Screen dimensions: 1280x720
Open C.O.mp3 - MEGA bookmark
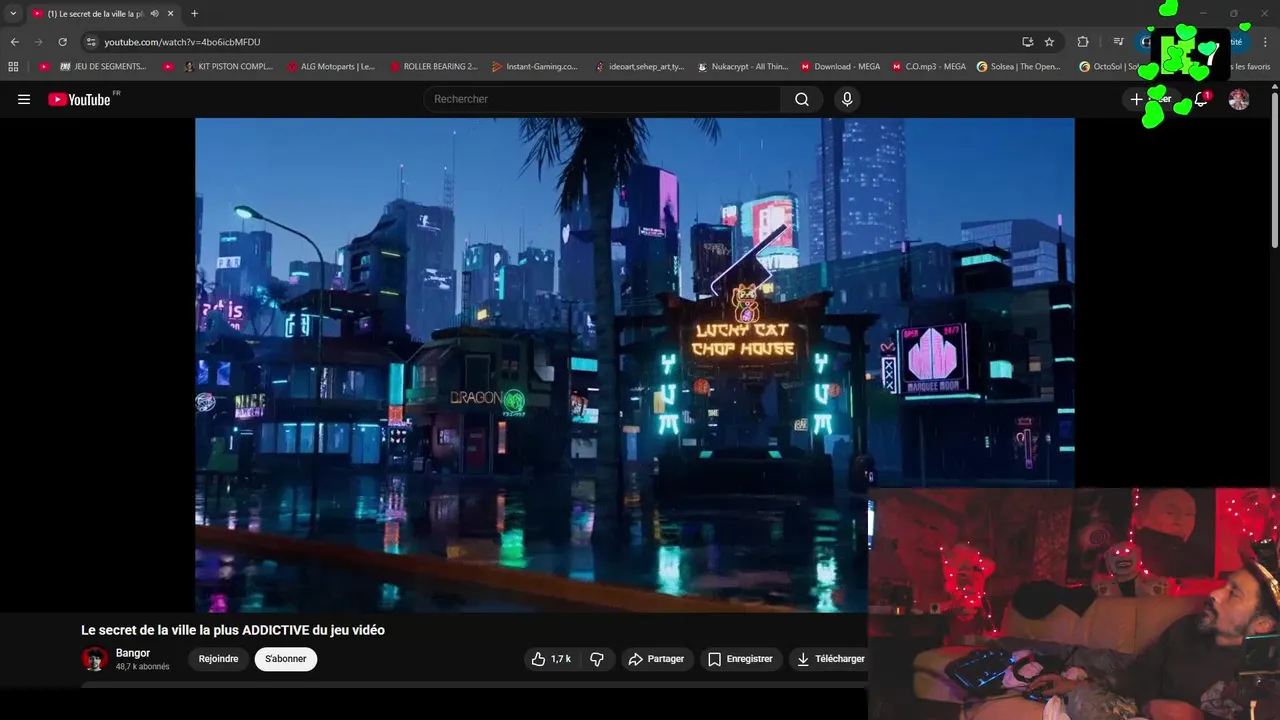click(928, 67)
